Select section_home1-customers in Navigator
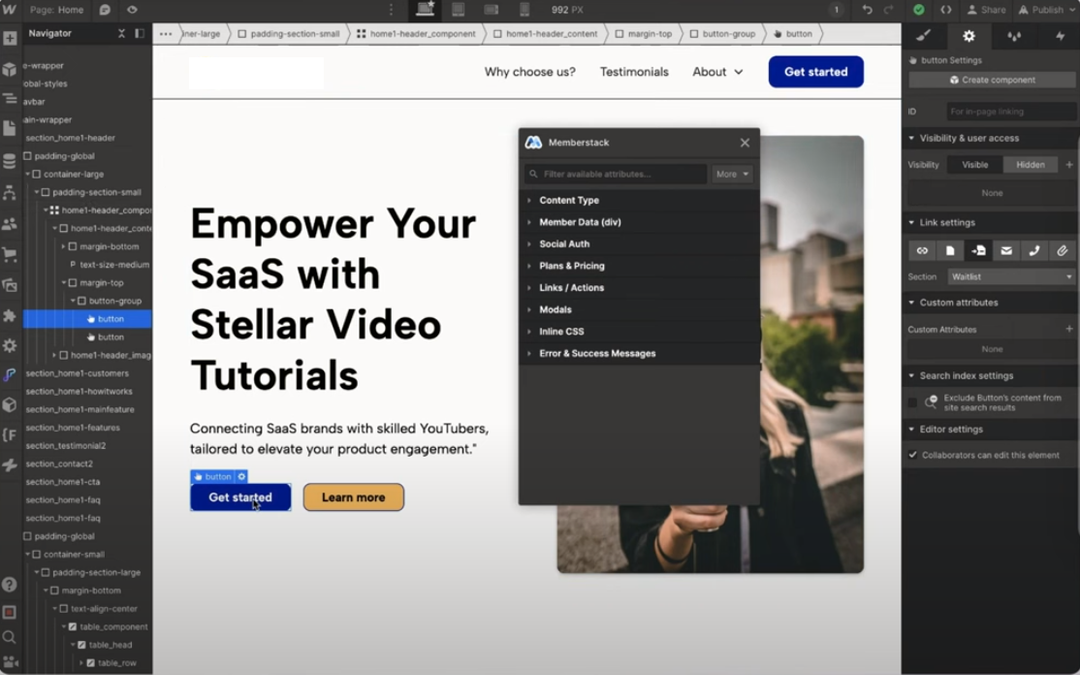This screenshot has width=1080, height=675. [x=77, y=373]
